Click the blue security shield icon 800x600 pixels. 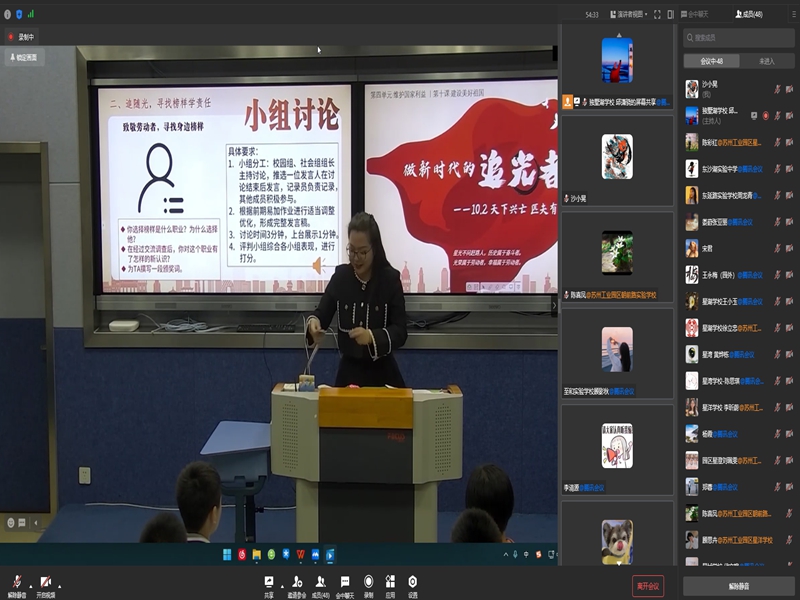click(x=19, y=14)
